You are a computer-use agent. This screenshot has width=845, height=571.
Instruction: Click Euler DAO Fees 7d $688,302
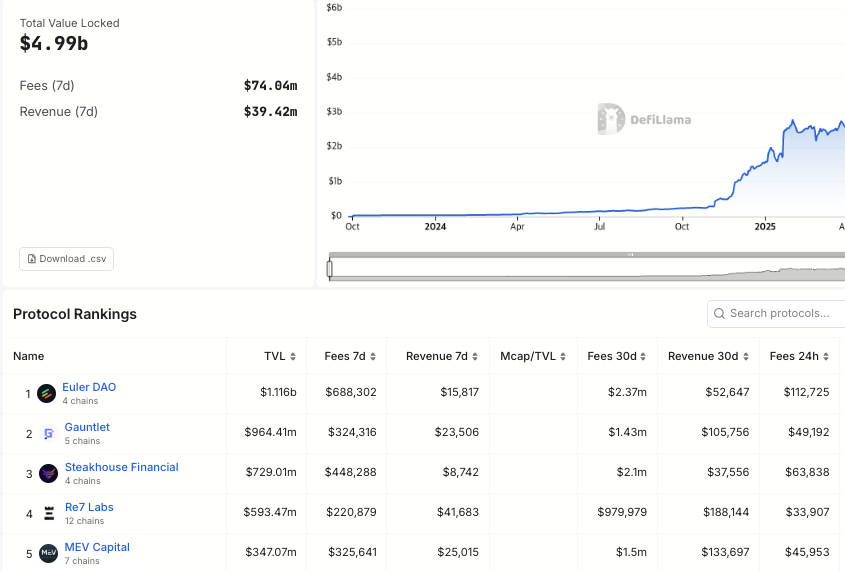click(x=351, y=392)
